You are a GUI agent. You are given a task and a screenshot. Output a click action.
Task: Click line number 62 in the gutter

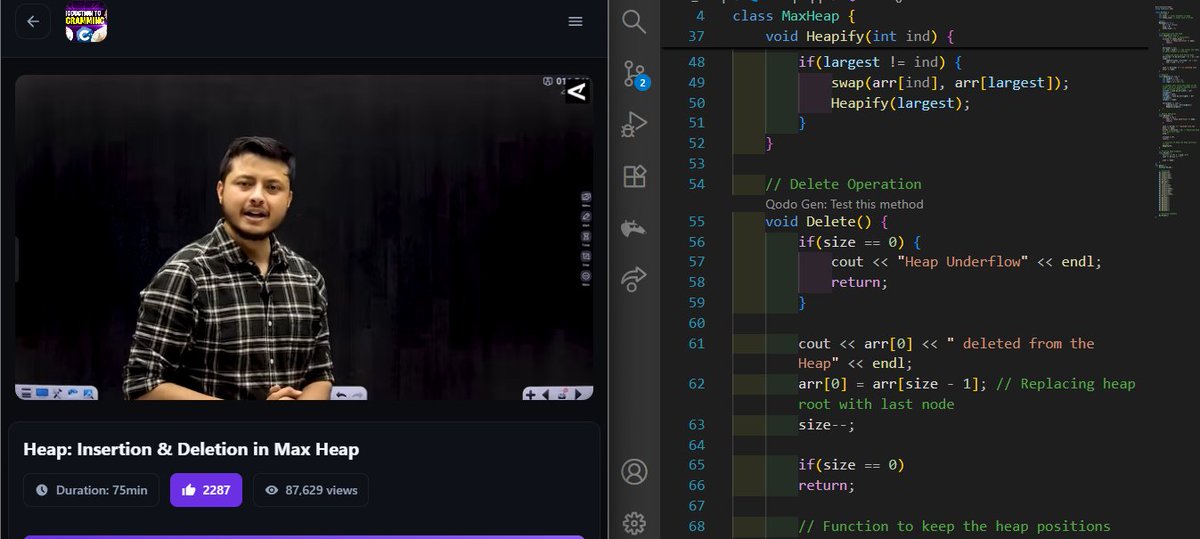697,384
